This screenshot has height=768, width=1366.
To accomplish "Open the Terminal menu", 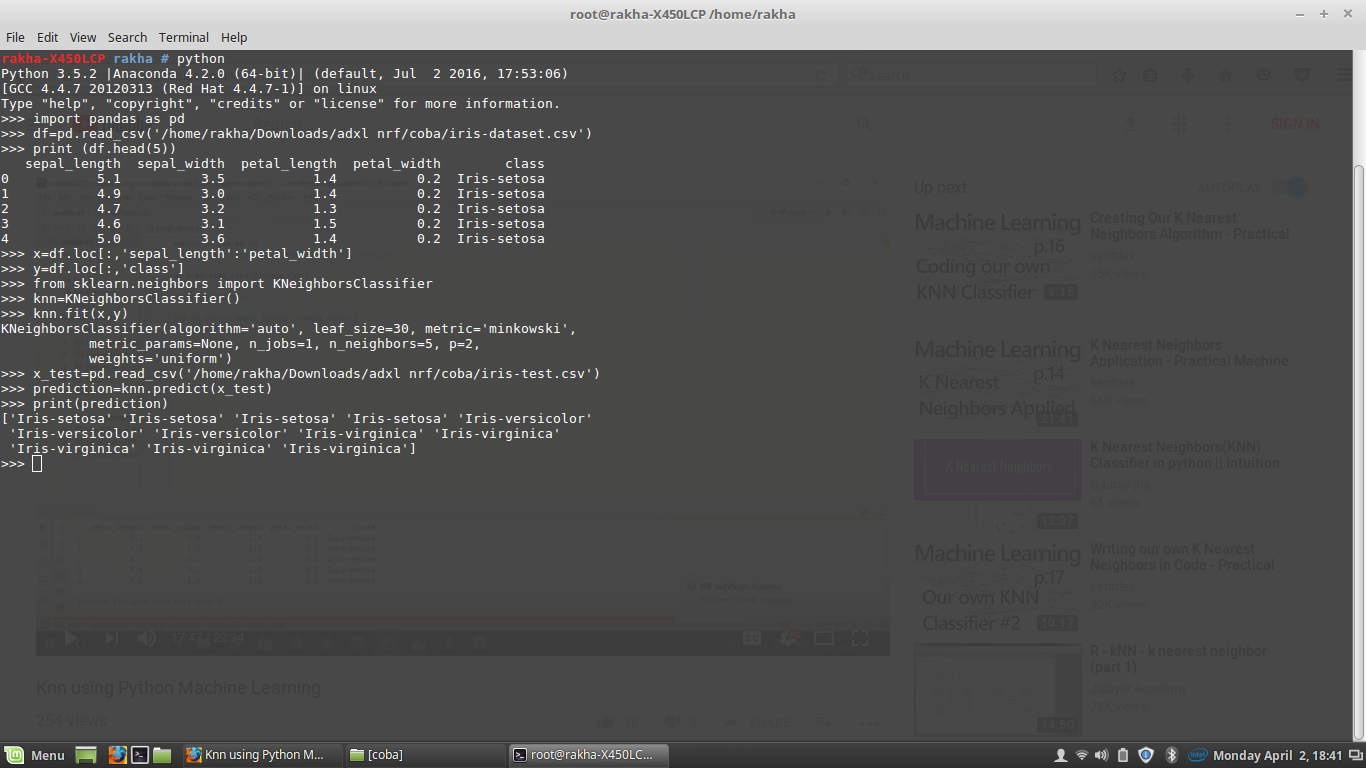I will coord(184,37).
